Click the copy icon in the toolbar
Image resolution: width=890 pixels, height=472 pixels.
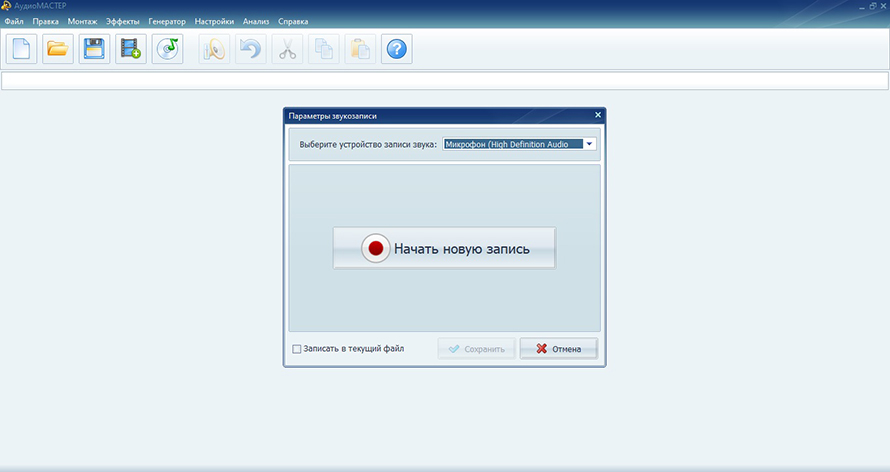pyautogui.click(x=323, y=49)
